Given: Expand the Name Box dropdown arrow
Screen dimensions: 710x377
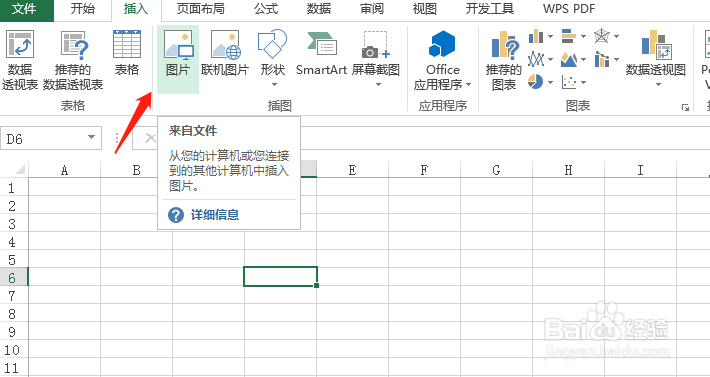Looking at the screenshot, I should click(x=91, y=138).
